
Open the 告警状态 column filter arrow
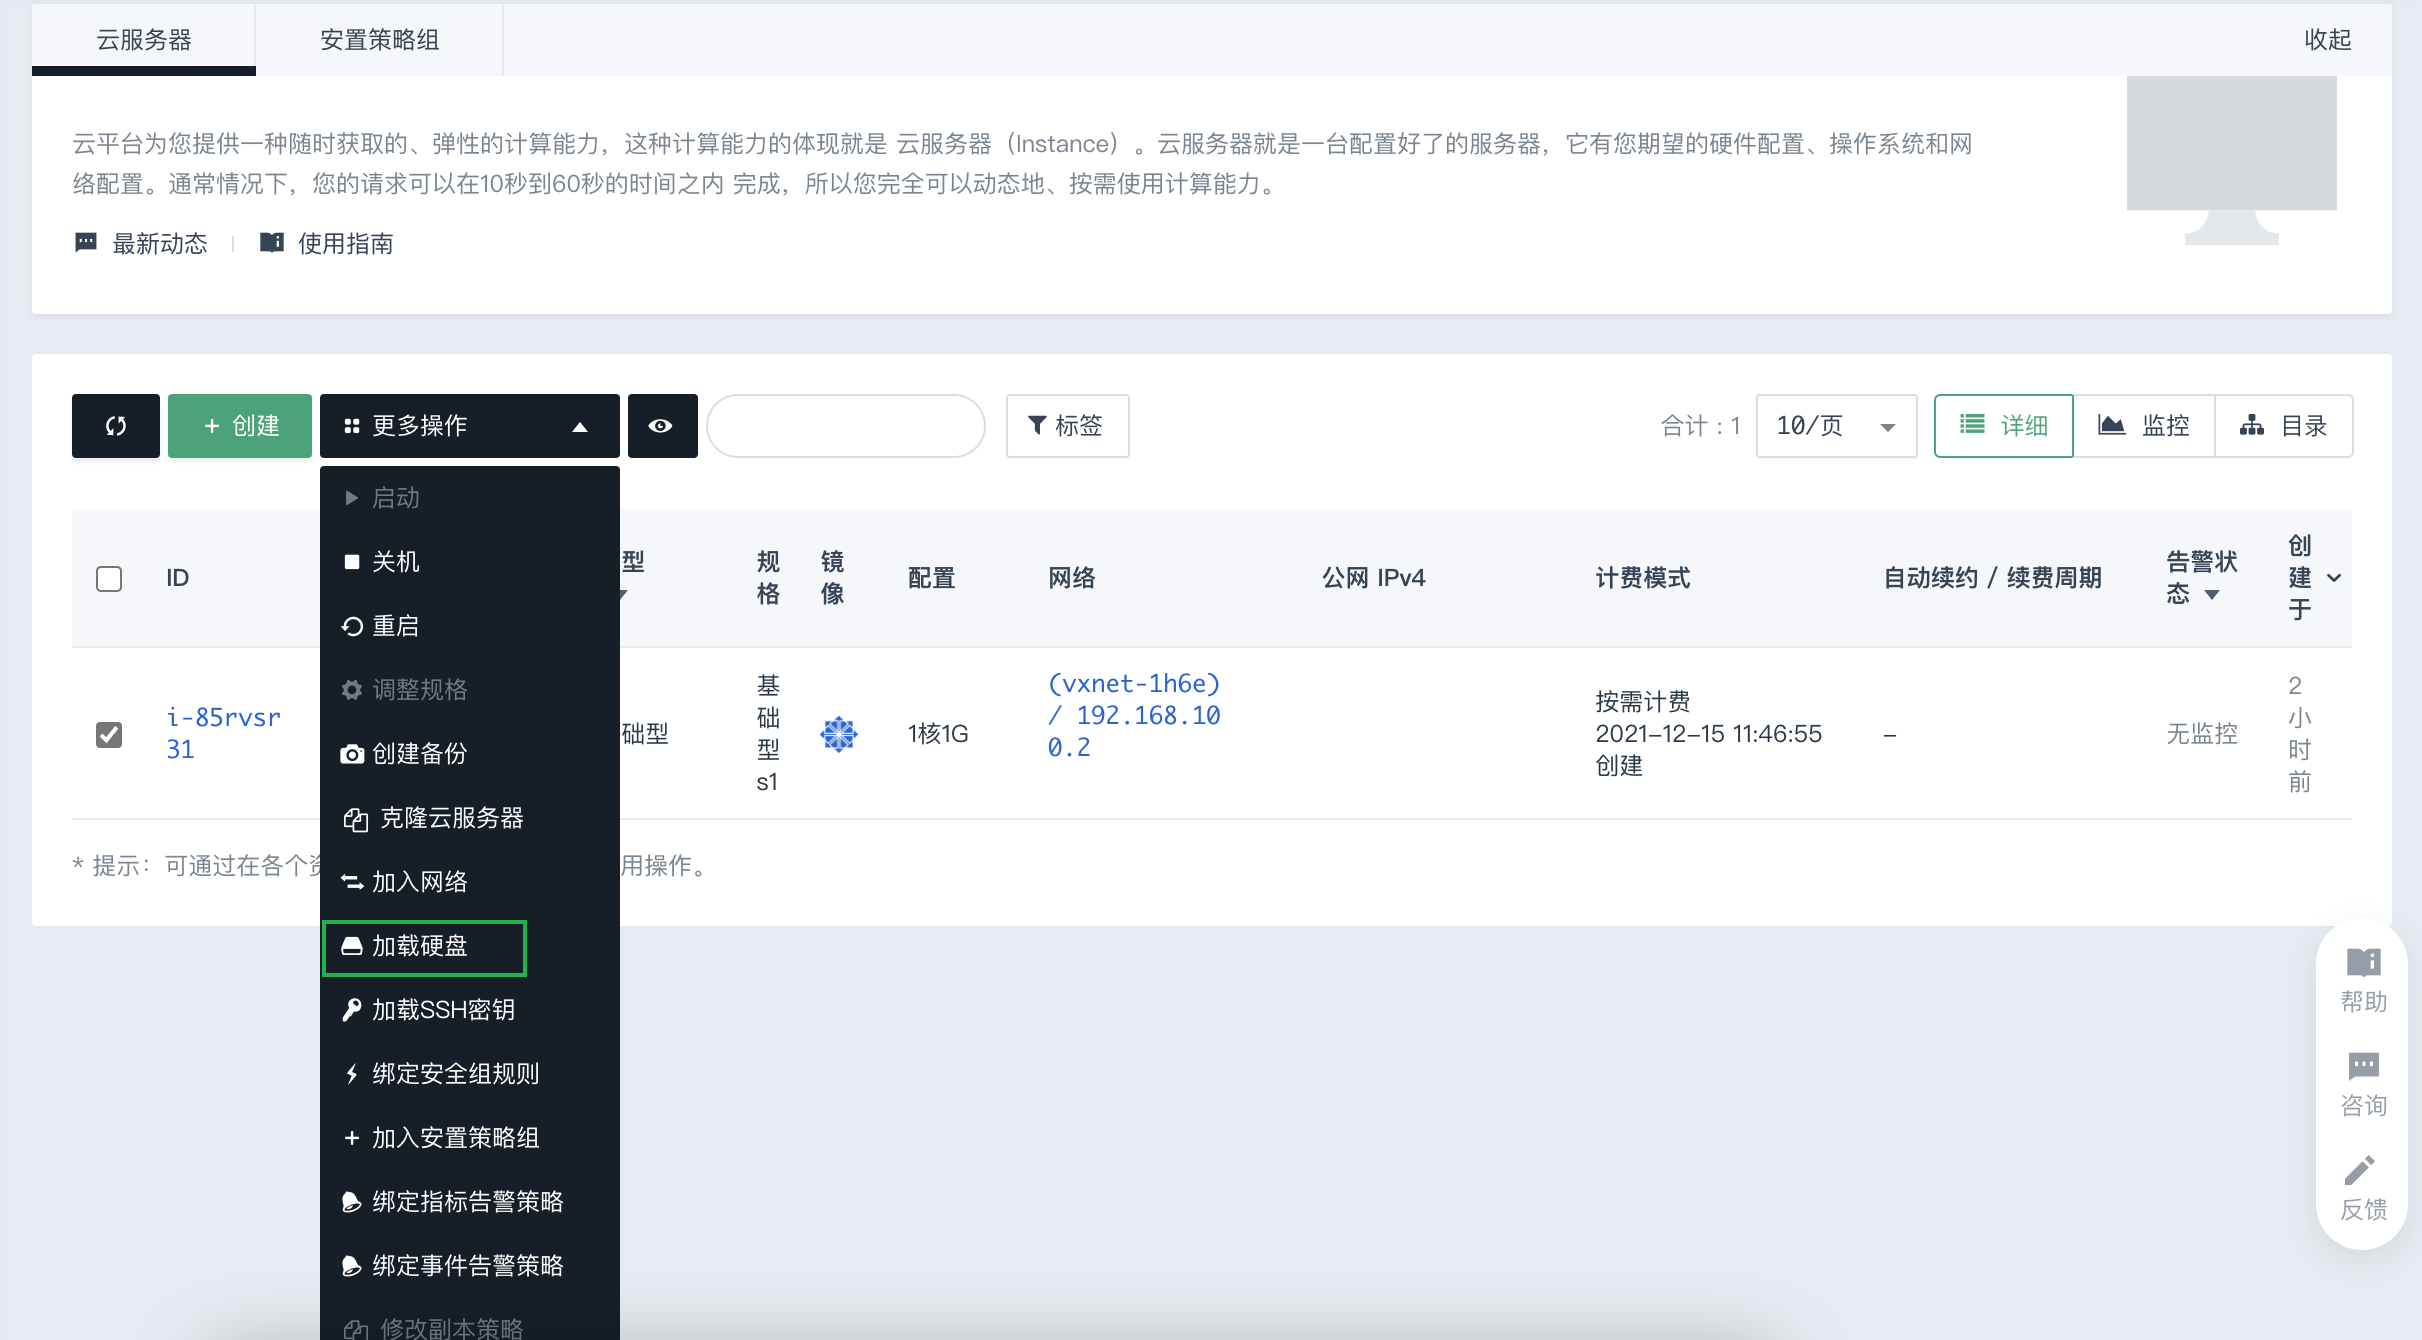(2212, 595)
